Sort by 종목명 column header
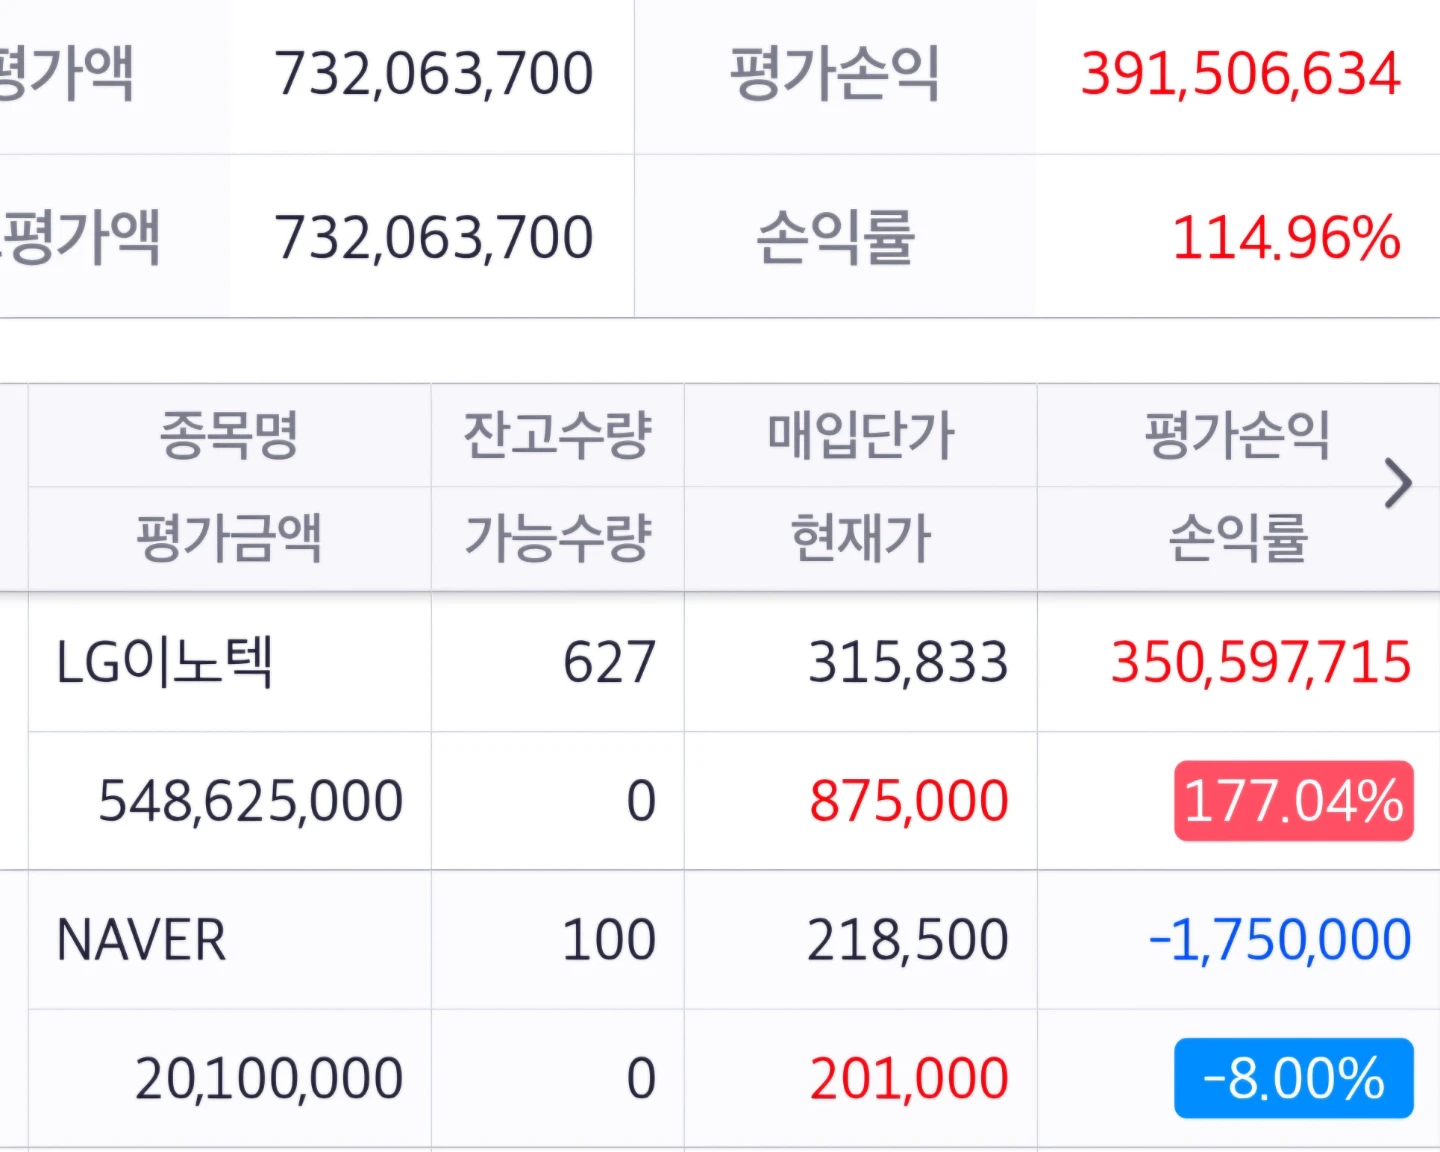The image size is (1440, 1152). [229, 435]
